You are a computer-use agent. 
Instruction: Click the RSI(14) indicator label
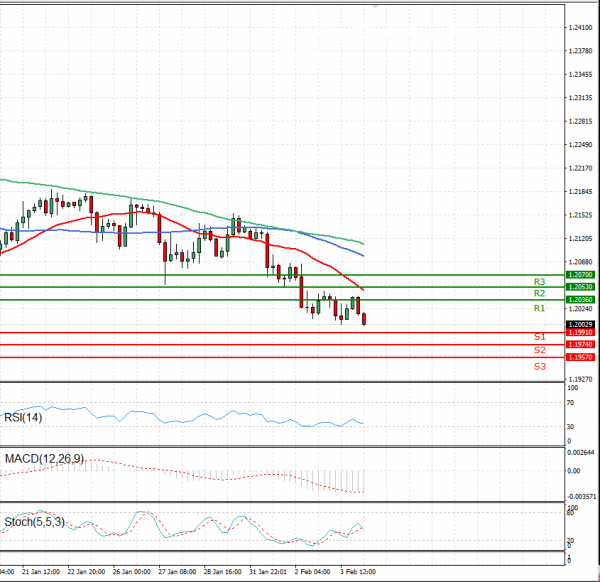click(23, 417)
